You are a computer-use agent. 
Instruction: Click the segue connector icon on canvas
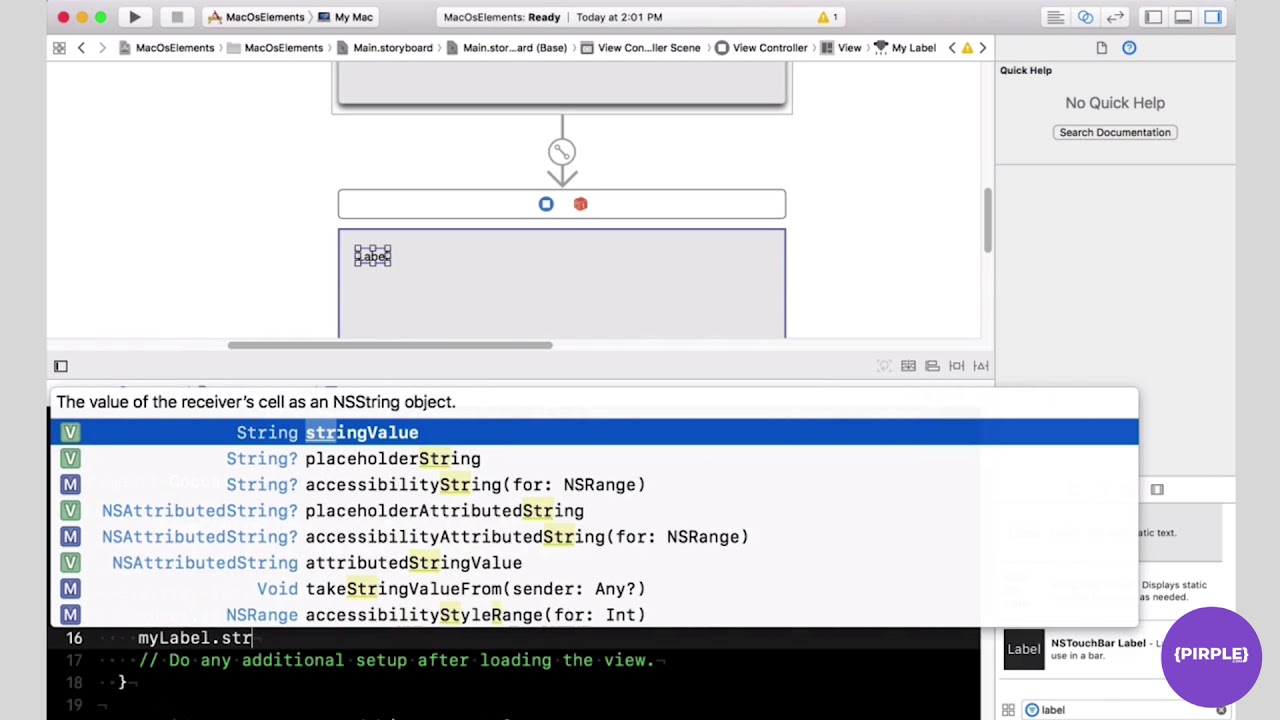[562, 152]
